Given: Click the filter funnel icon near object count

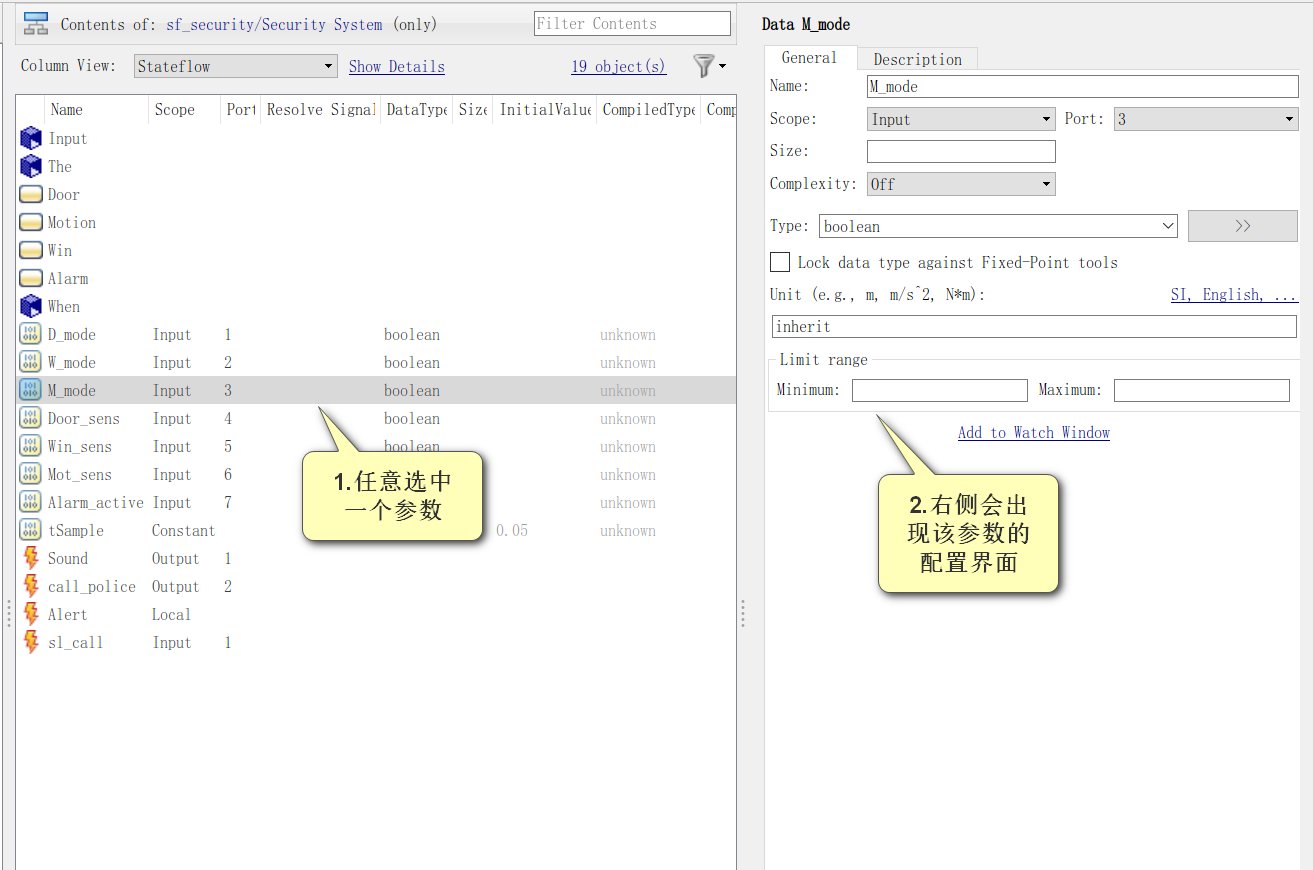Looking at the screenshot, I should [705, 65].
